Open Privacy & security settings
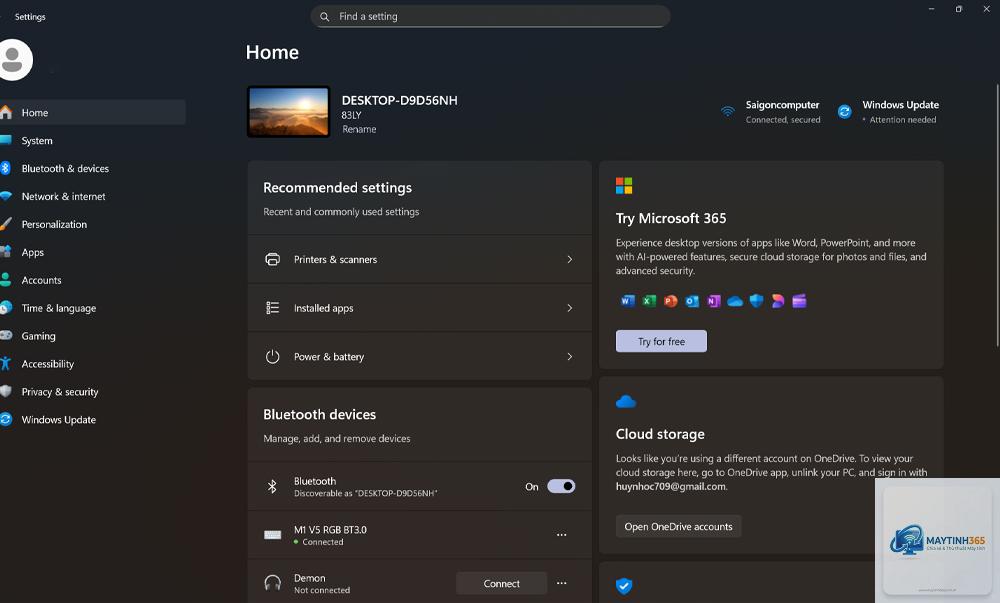This screenshot has width=1000, height=603. [92, 392]
